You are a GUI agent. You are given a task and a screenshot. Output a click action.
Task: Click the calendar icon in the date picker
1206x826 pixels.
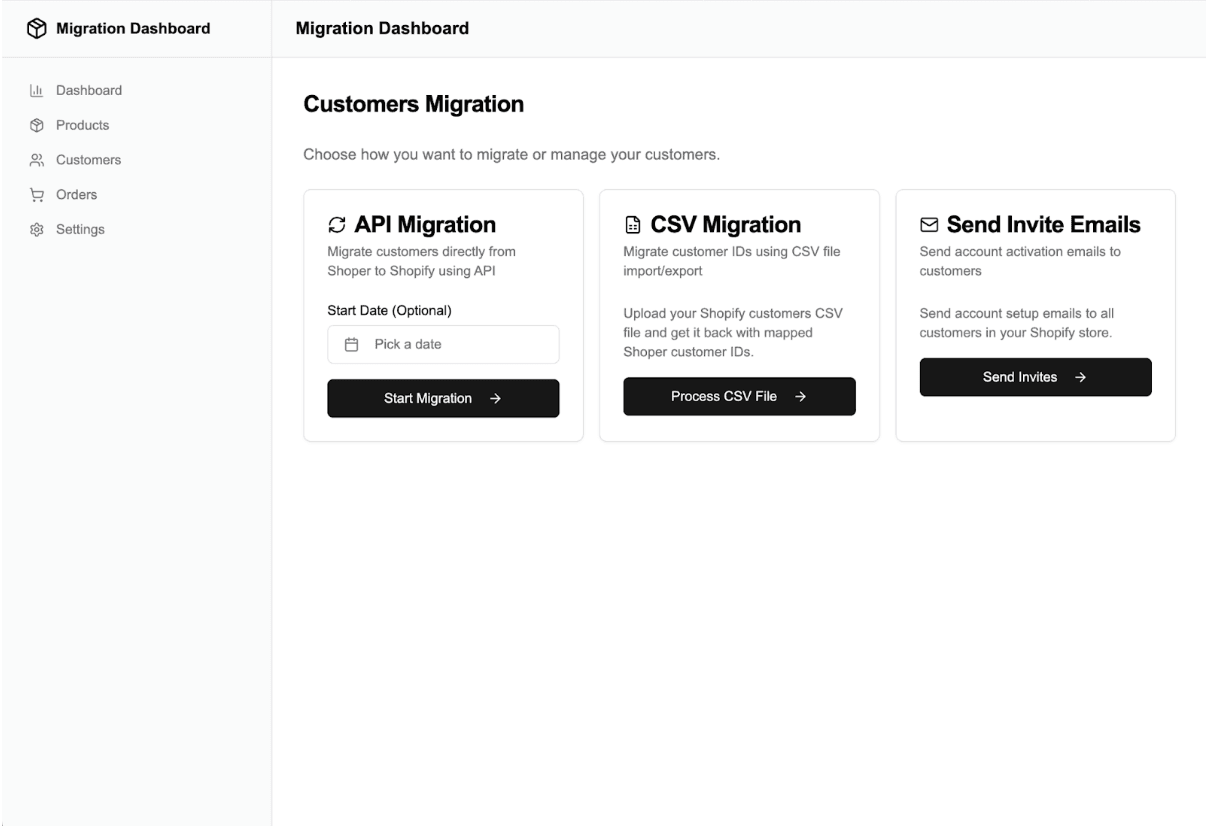[351, 345]
